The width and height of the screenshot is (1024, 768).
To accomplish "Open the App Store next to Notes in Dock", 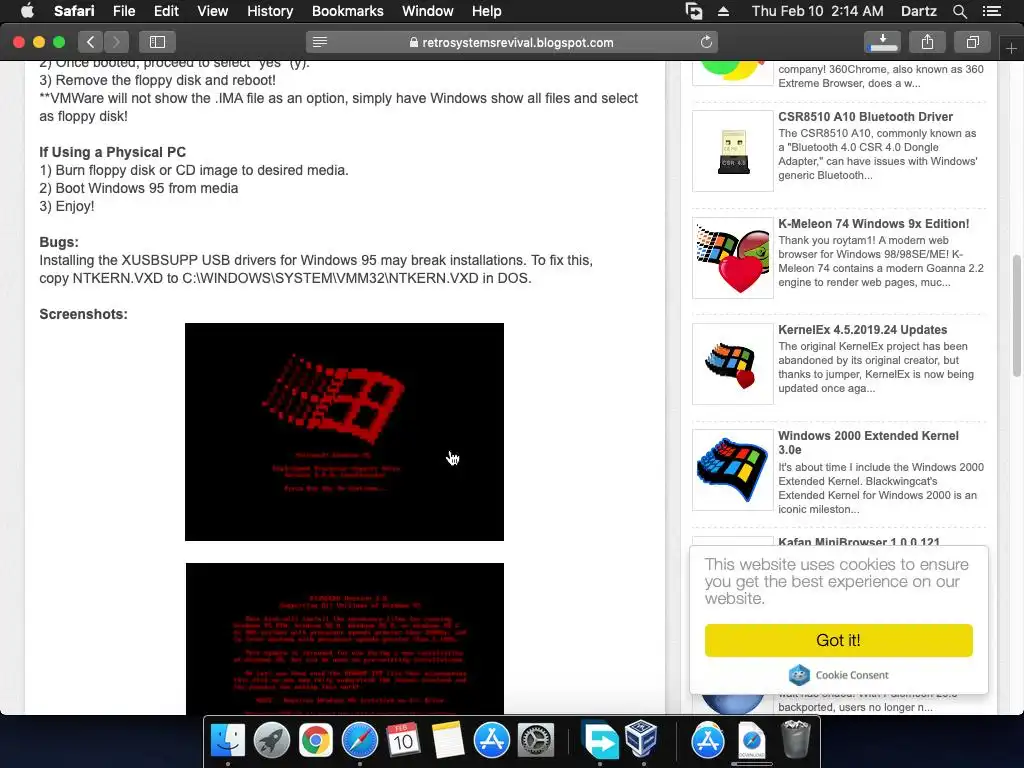I will click(492, 741).
